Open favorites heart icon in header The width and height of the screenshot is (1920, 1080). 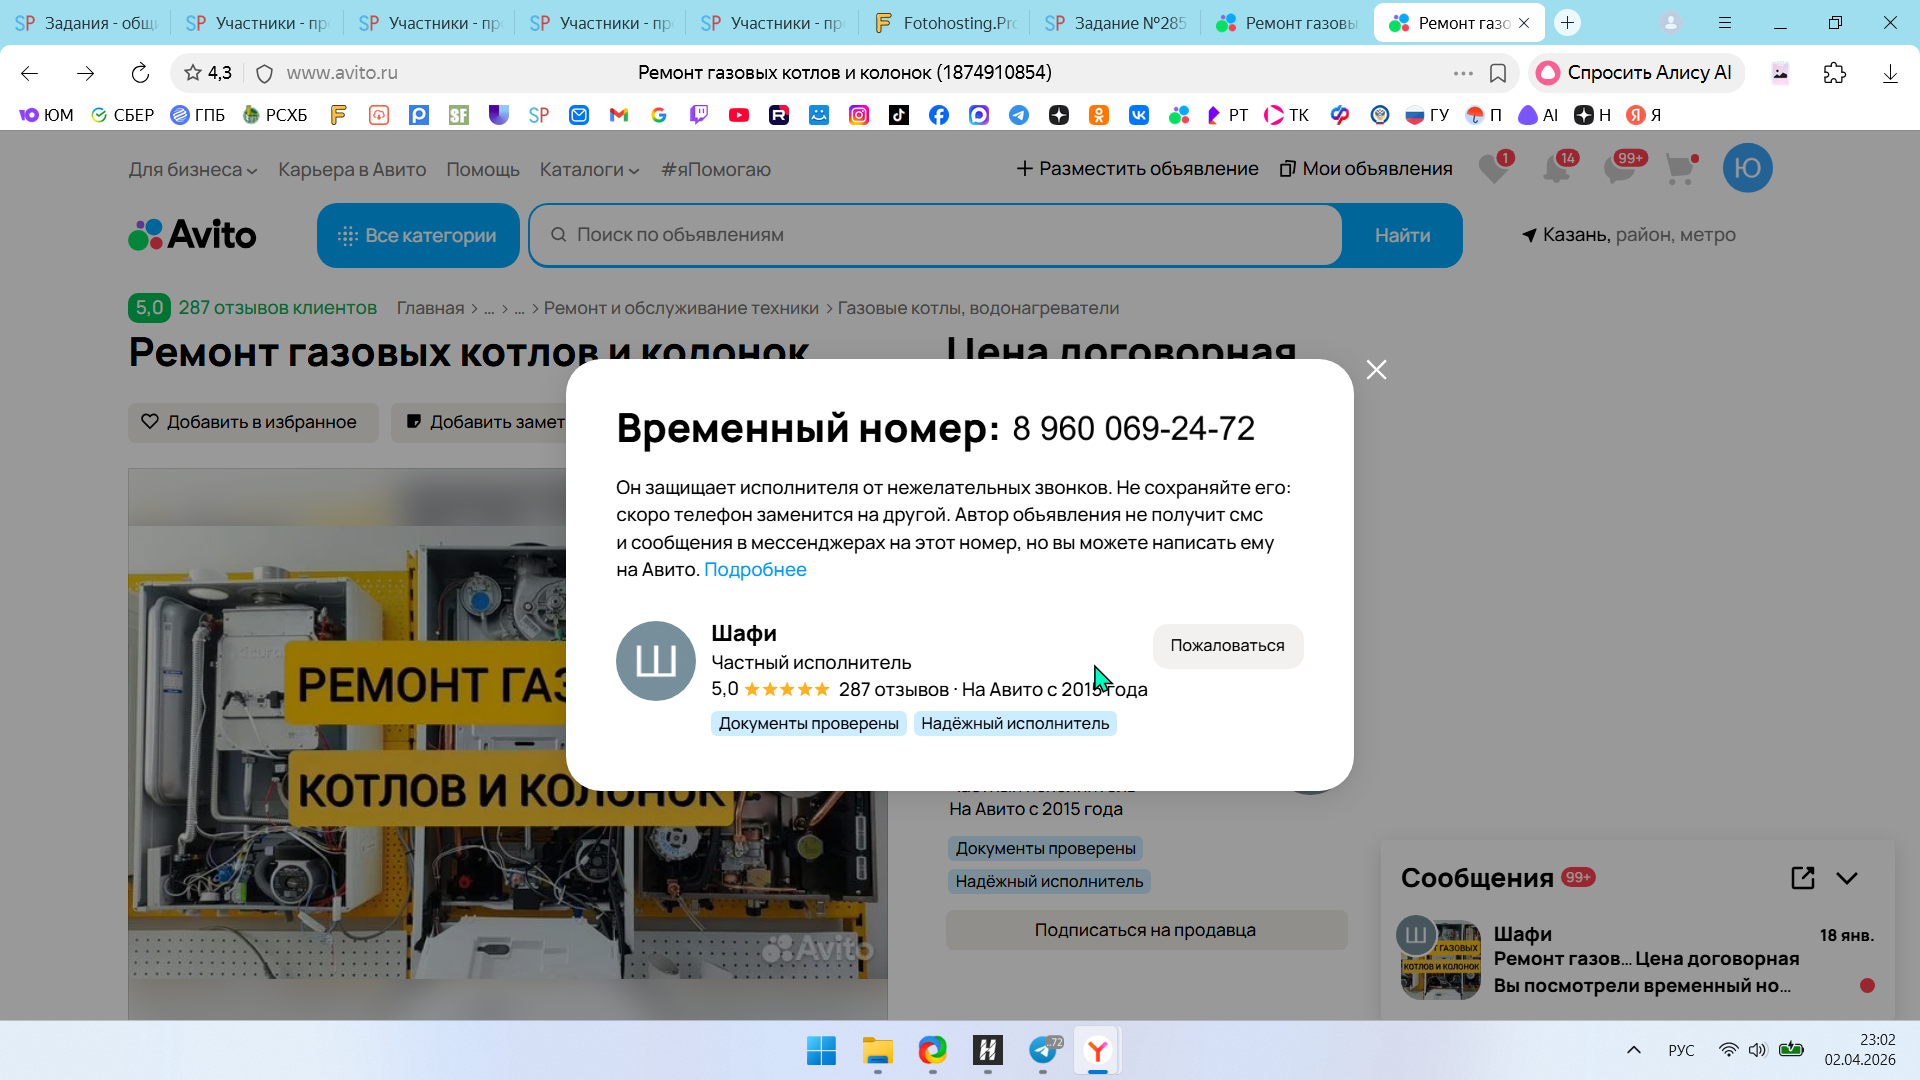tap(1494, 168)
